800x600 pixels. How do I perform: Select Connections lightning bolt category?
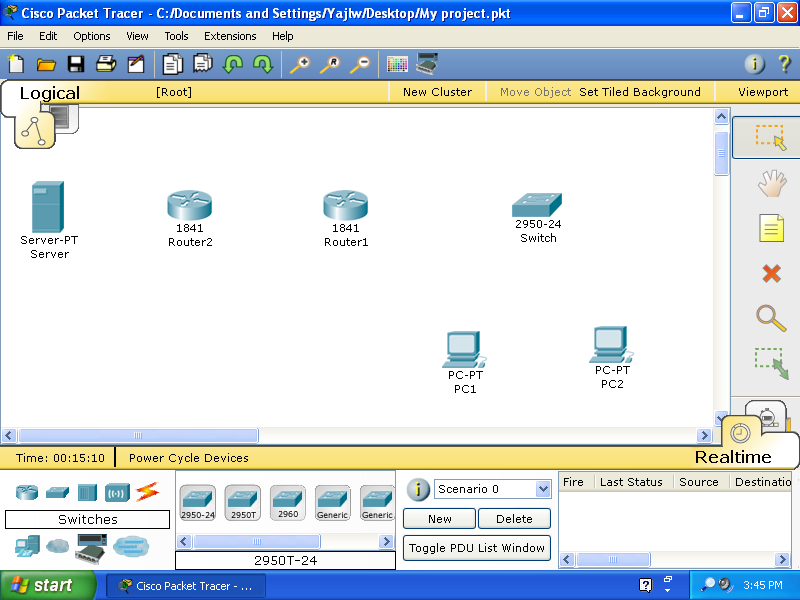[147, 492]
